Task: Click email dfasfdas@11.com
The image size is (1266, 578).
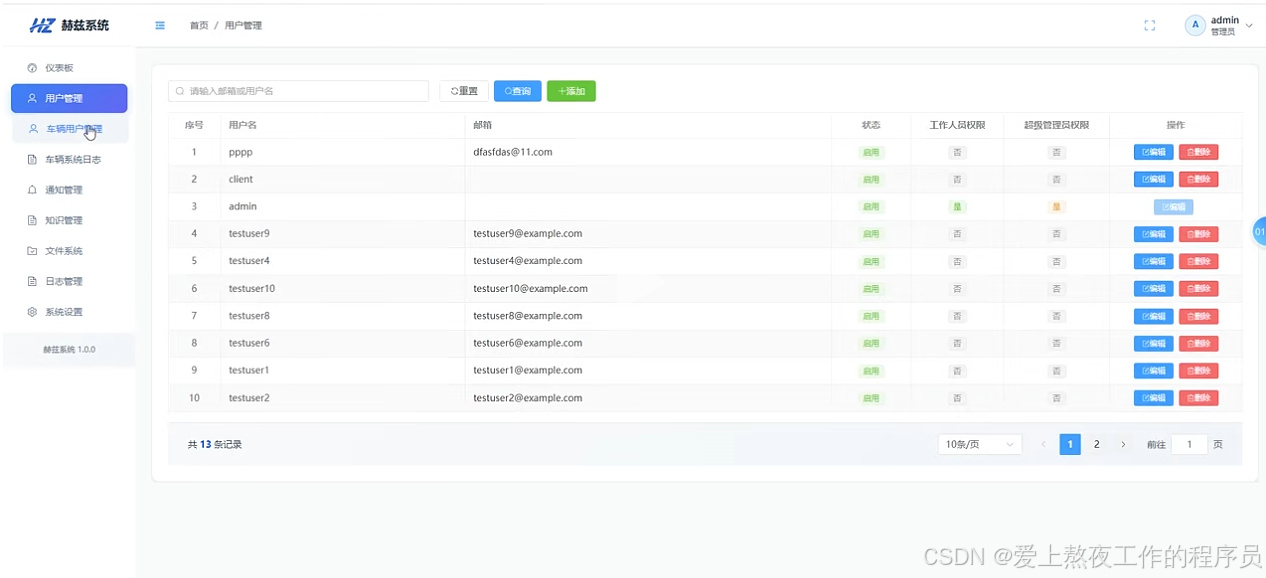Action: (513, 152)
